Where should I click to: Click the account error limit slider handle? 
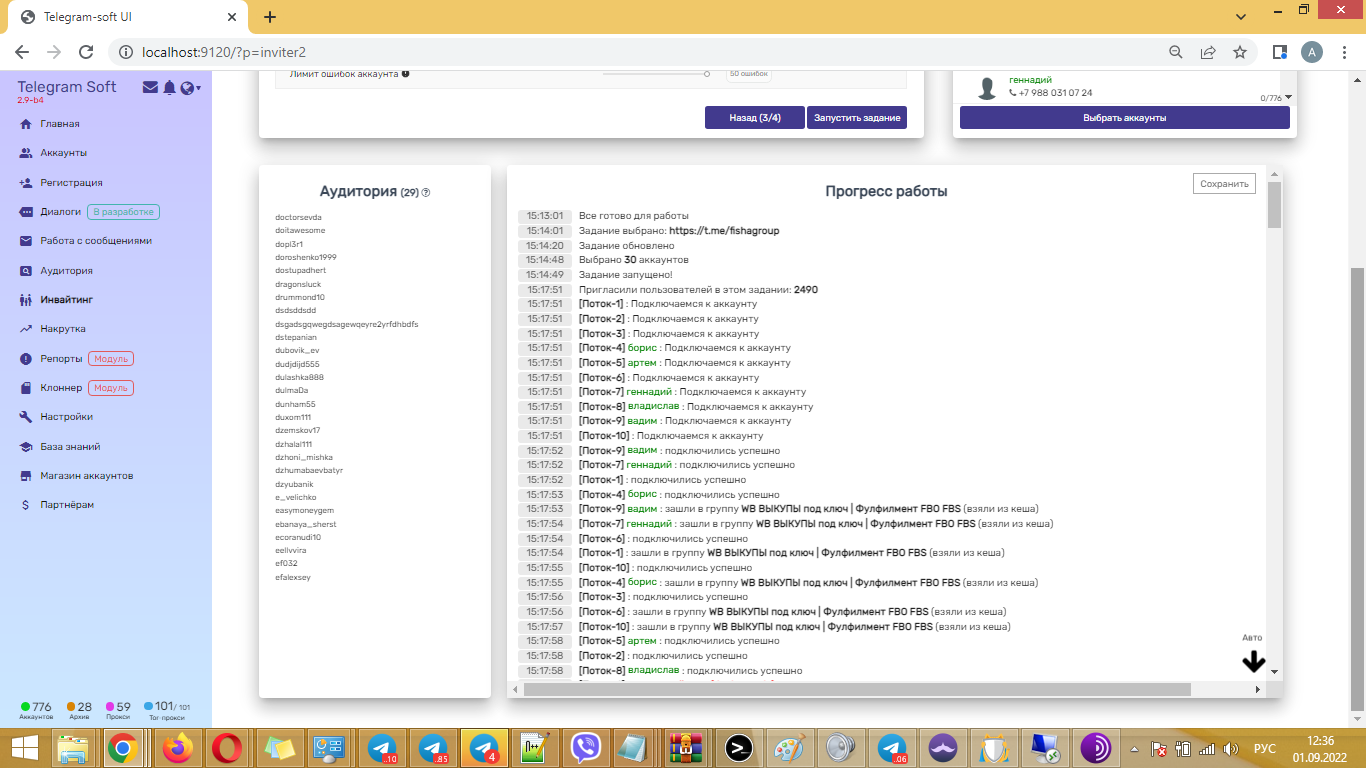point(707,73)
